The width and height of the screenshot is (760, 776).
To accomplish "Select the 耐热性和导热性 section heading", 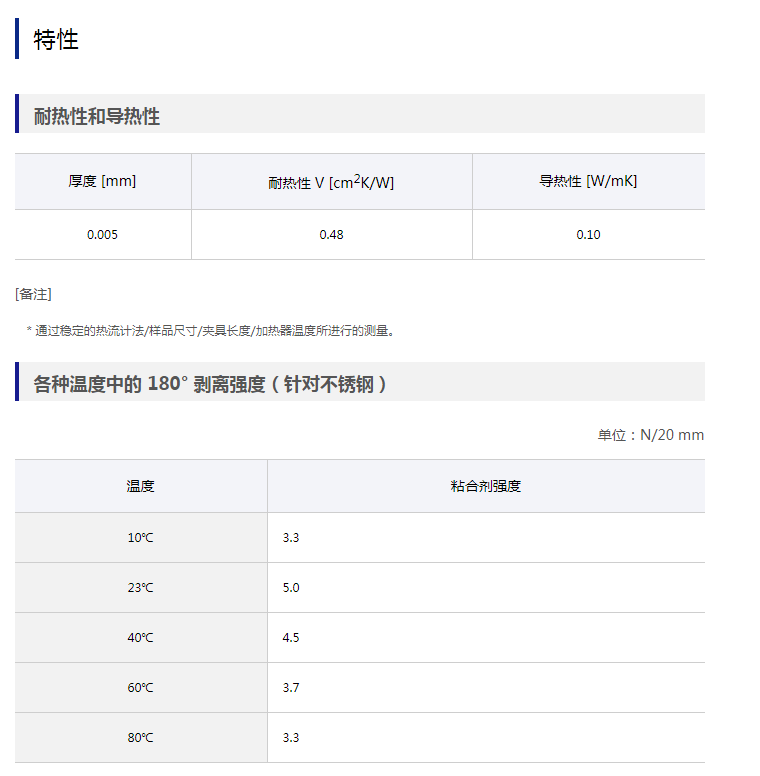I will click(97, 116).
